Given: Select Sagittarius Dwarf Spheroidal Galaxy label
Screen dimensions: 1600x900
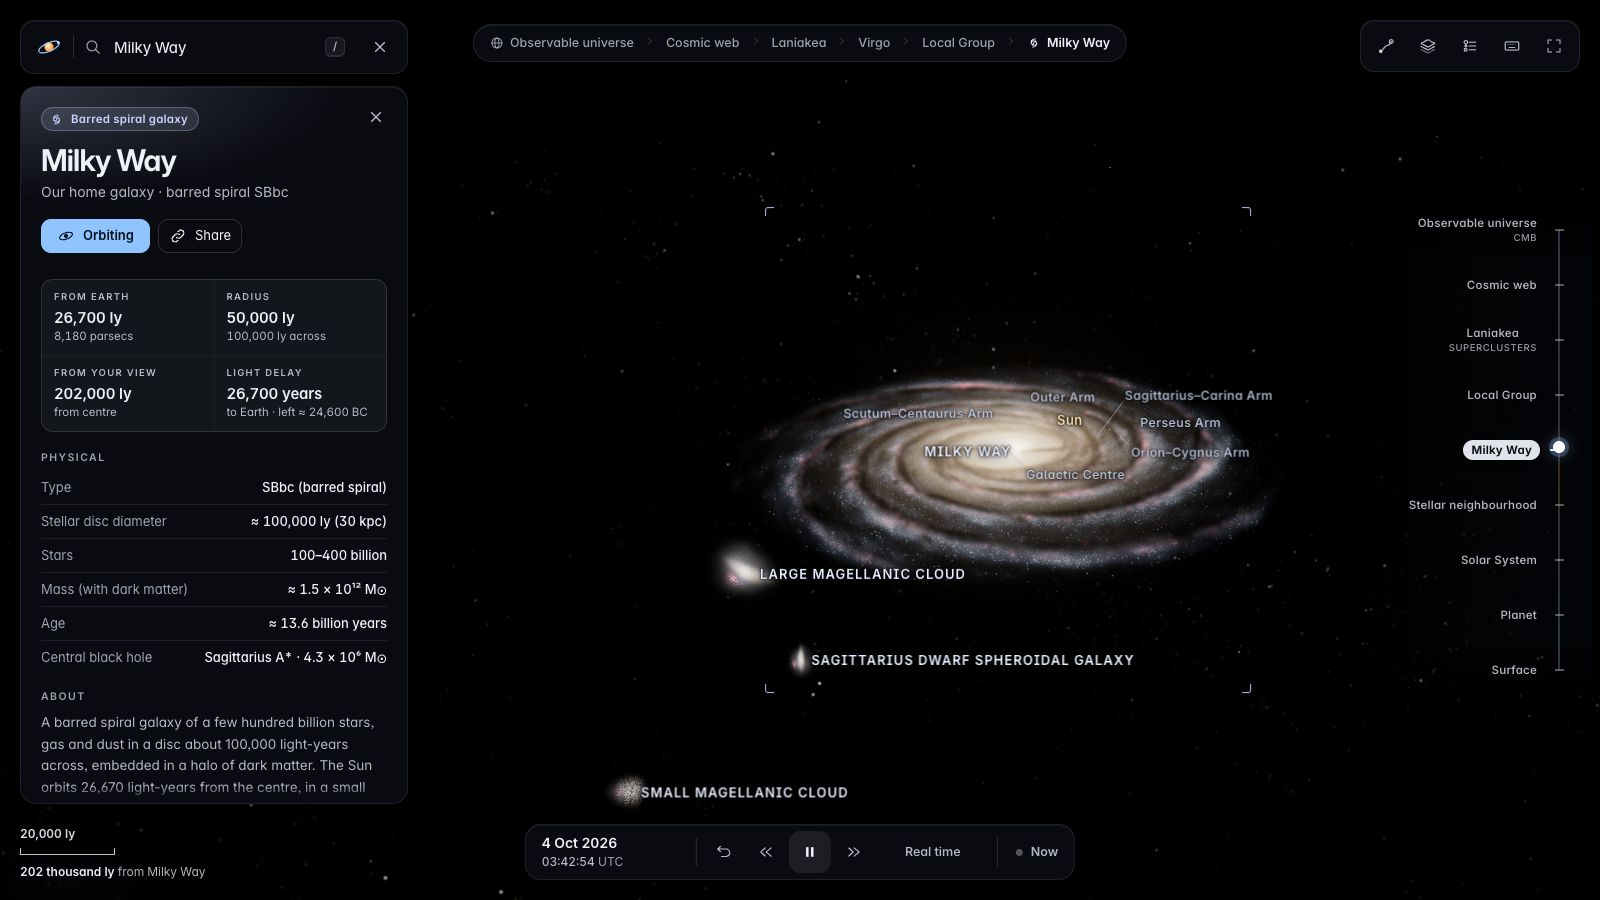Looking at the screenshot, I should 972,660.
